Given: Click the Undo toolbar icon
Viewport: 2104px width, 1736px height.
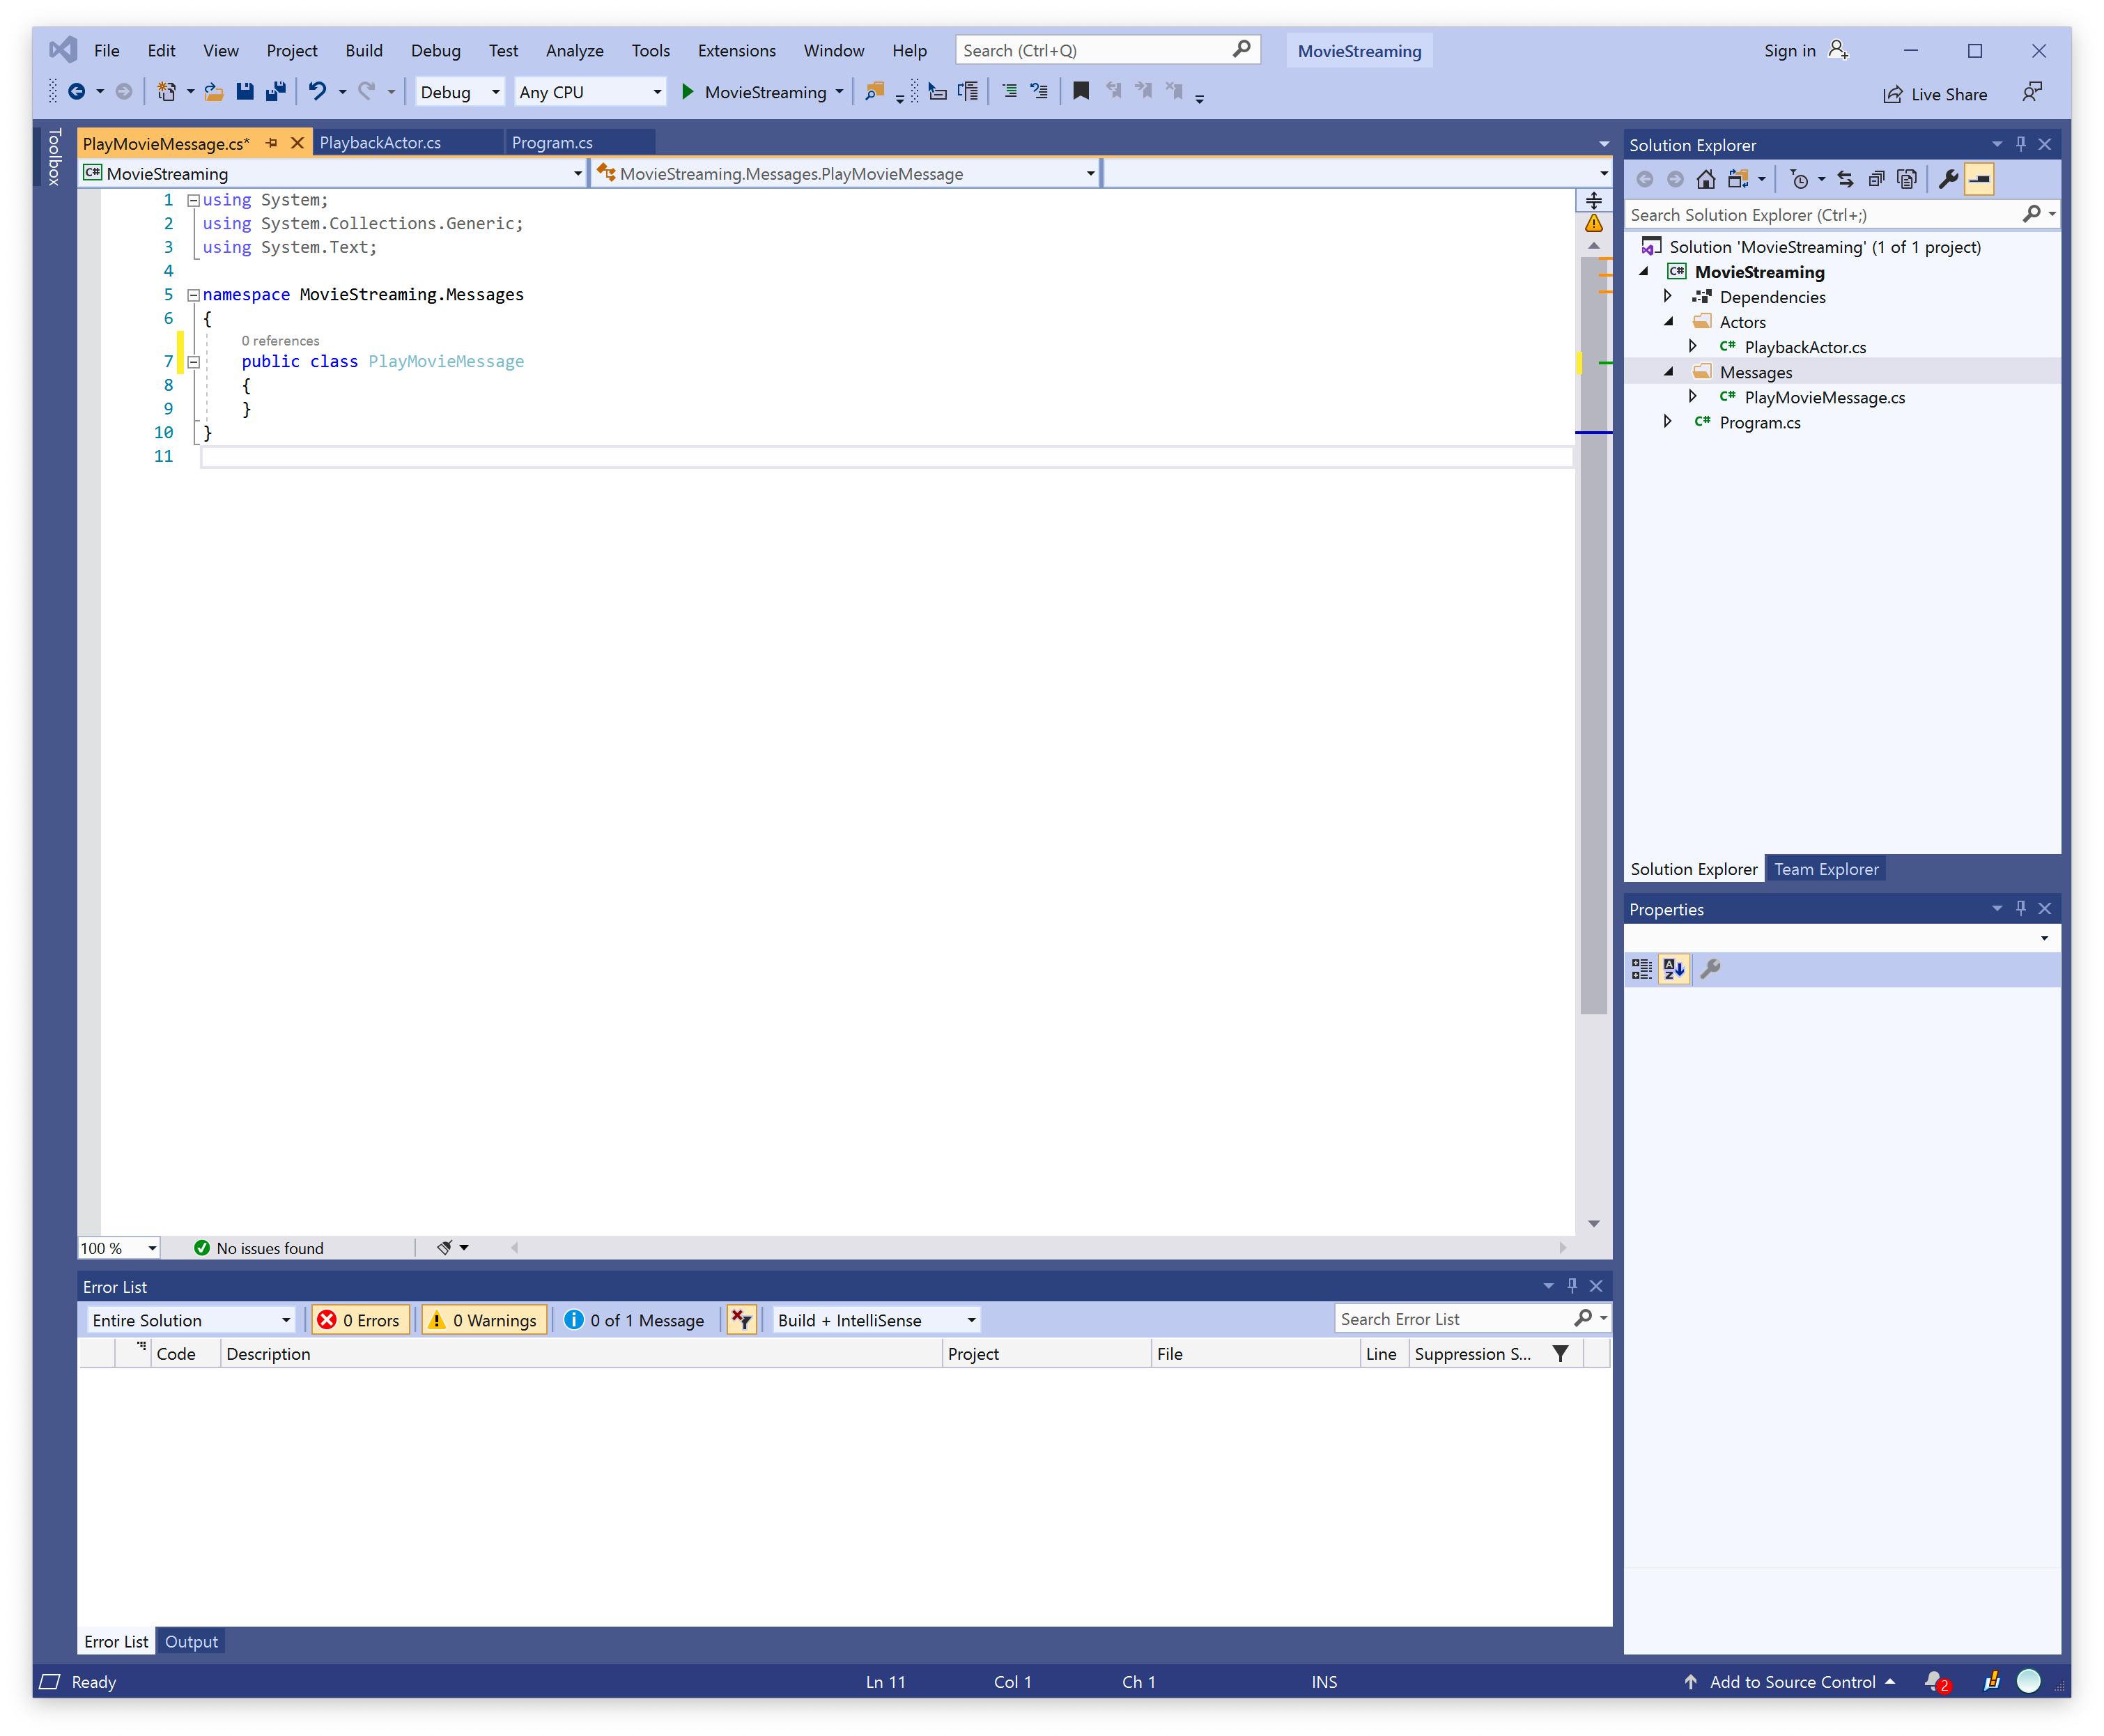Looking at the screenshot, I should point(317,92).
